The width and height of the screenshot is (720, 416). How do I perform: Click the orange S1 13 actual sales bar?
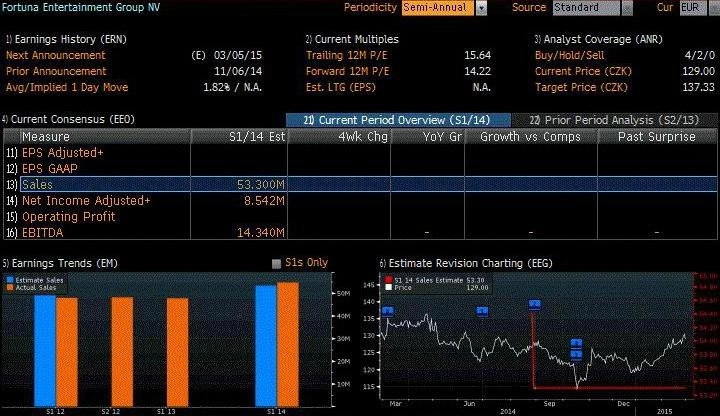[177, 352]
